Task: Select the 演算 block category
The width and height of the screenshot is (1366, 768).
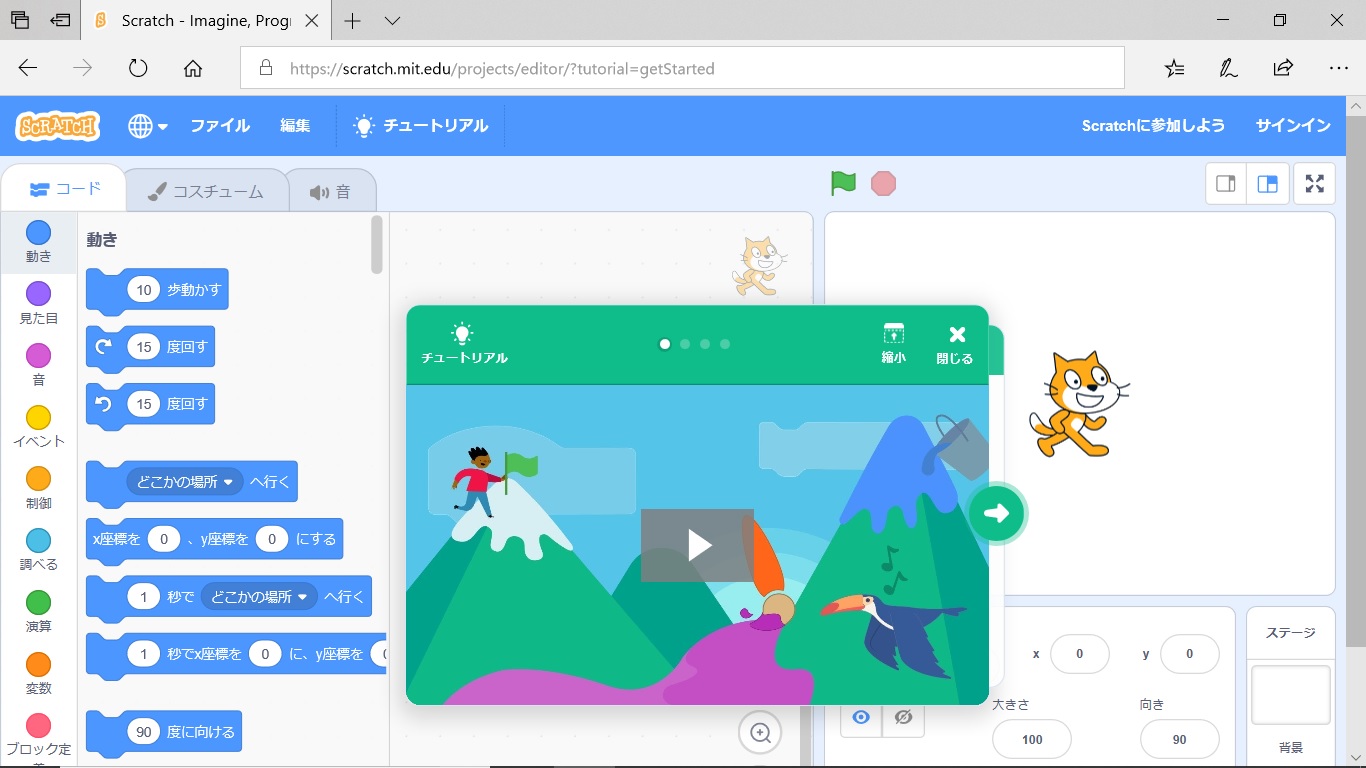Action: [x=38, y=613]
